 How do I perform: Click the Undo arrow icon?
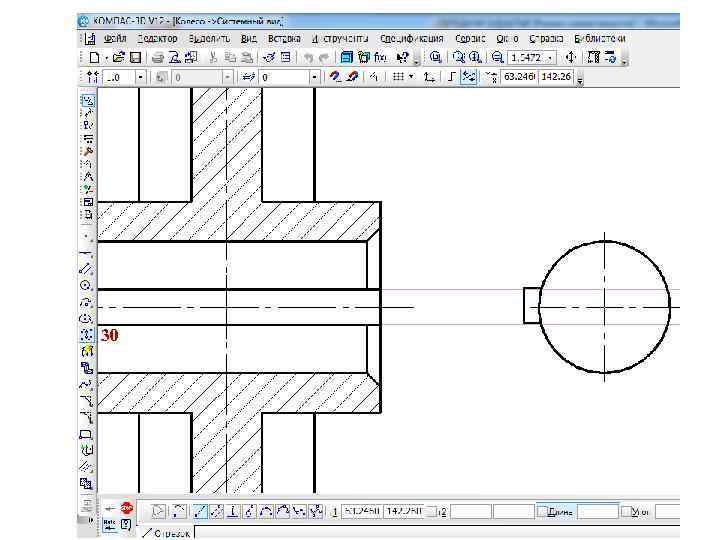point(309,58)
